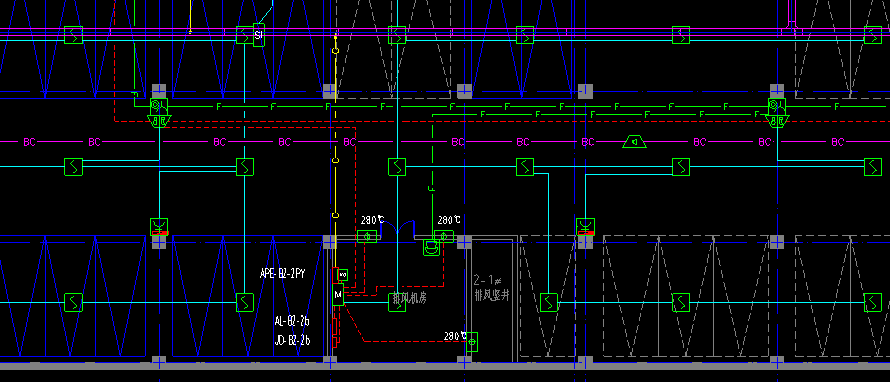Click the APE-B2-2PY panel label
Viewport: 890px width, 382px height.
[x=283, y=274]
